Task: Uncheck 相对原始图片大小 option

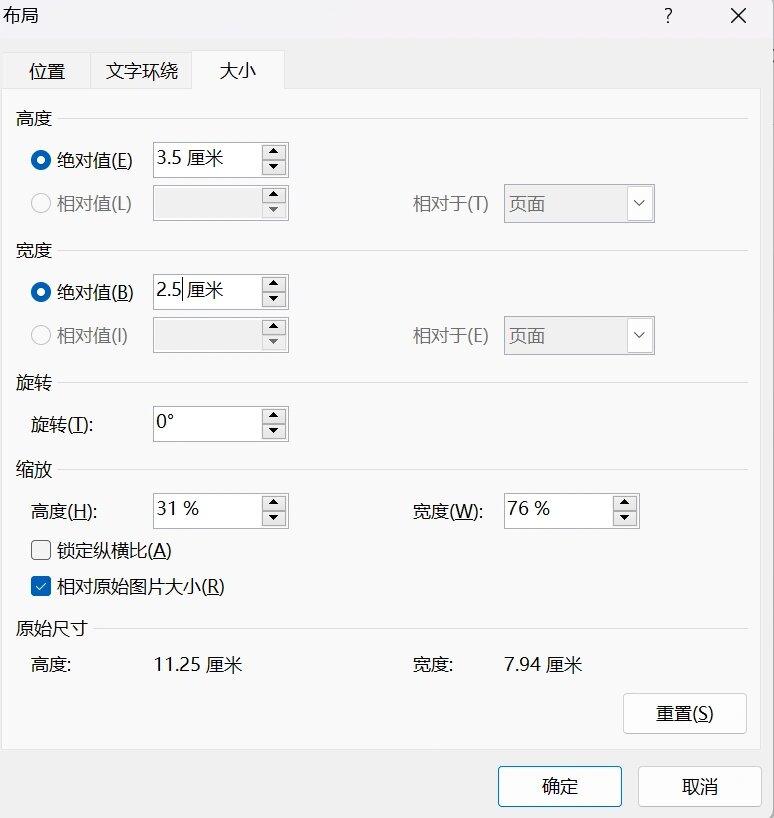Action: pos(41,587)
